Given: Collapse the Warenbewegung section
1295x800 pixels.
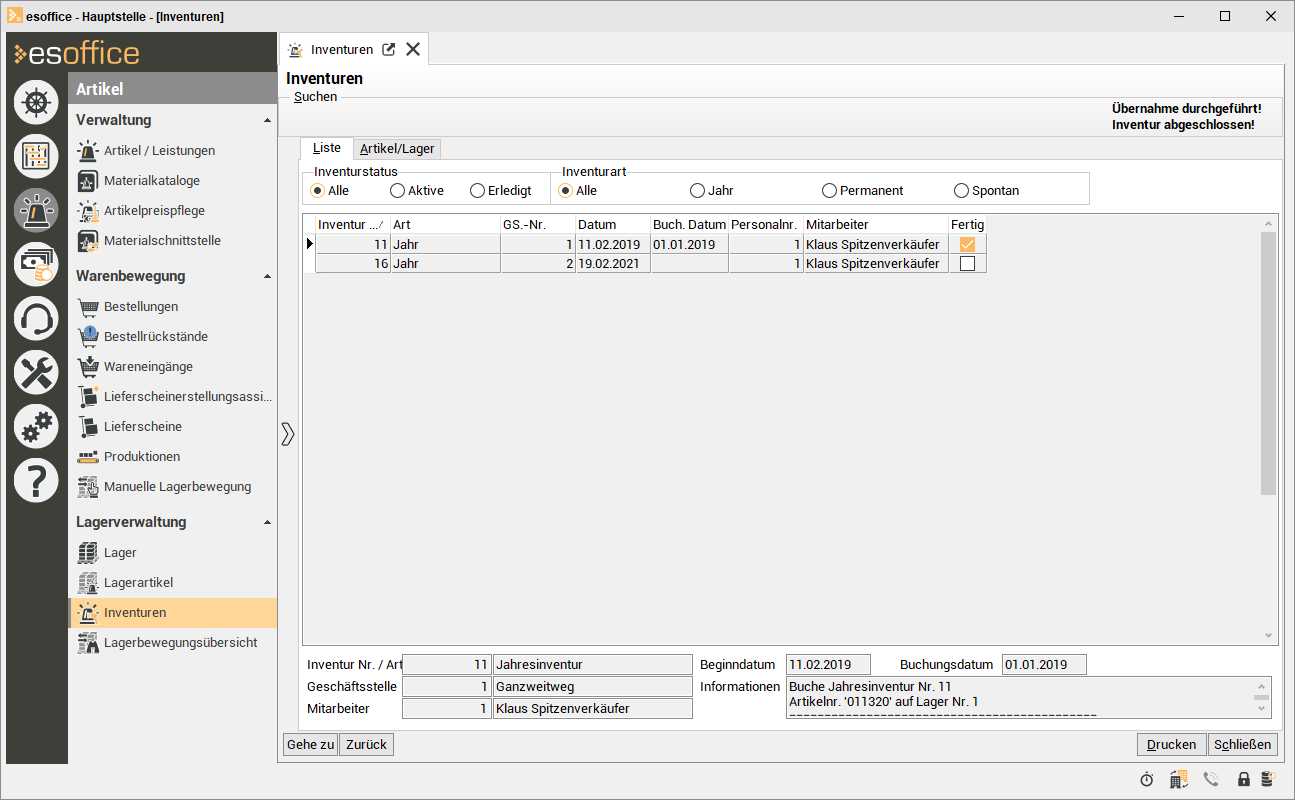Looking at the screenshot, I should (267, 277).
